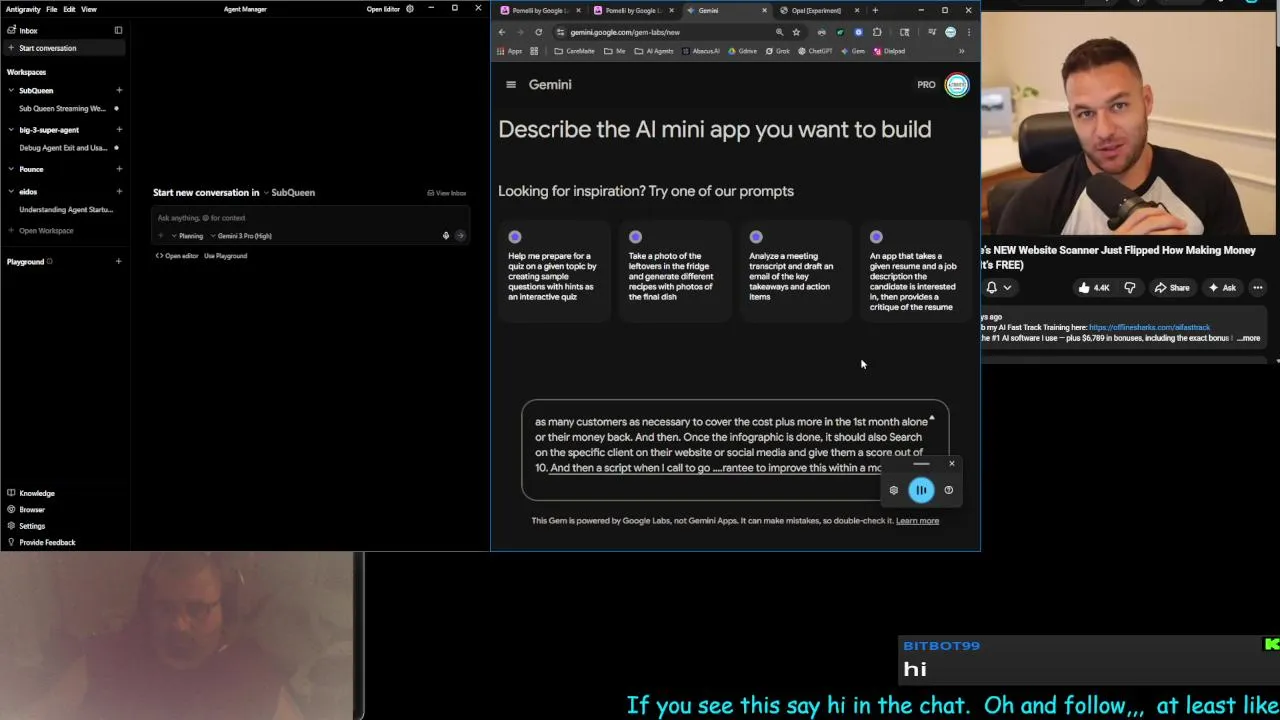Screen dimensions: 1280x720
Task: Open the Antigravity application menu
Action: tap(23, 9)
